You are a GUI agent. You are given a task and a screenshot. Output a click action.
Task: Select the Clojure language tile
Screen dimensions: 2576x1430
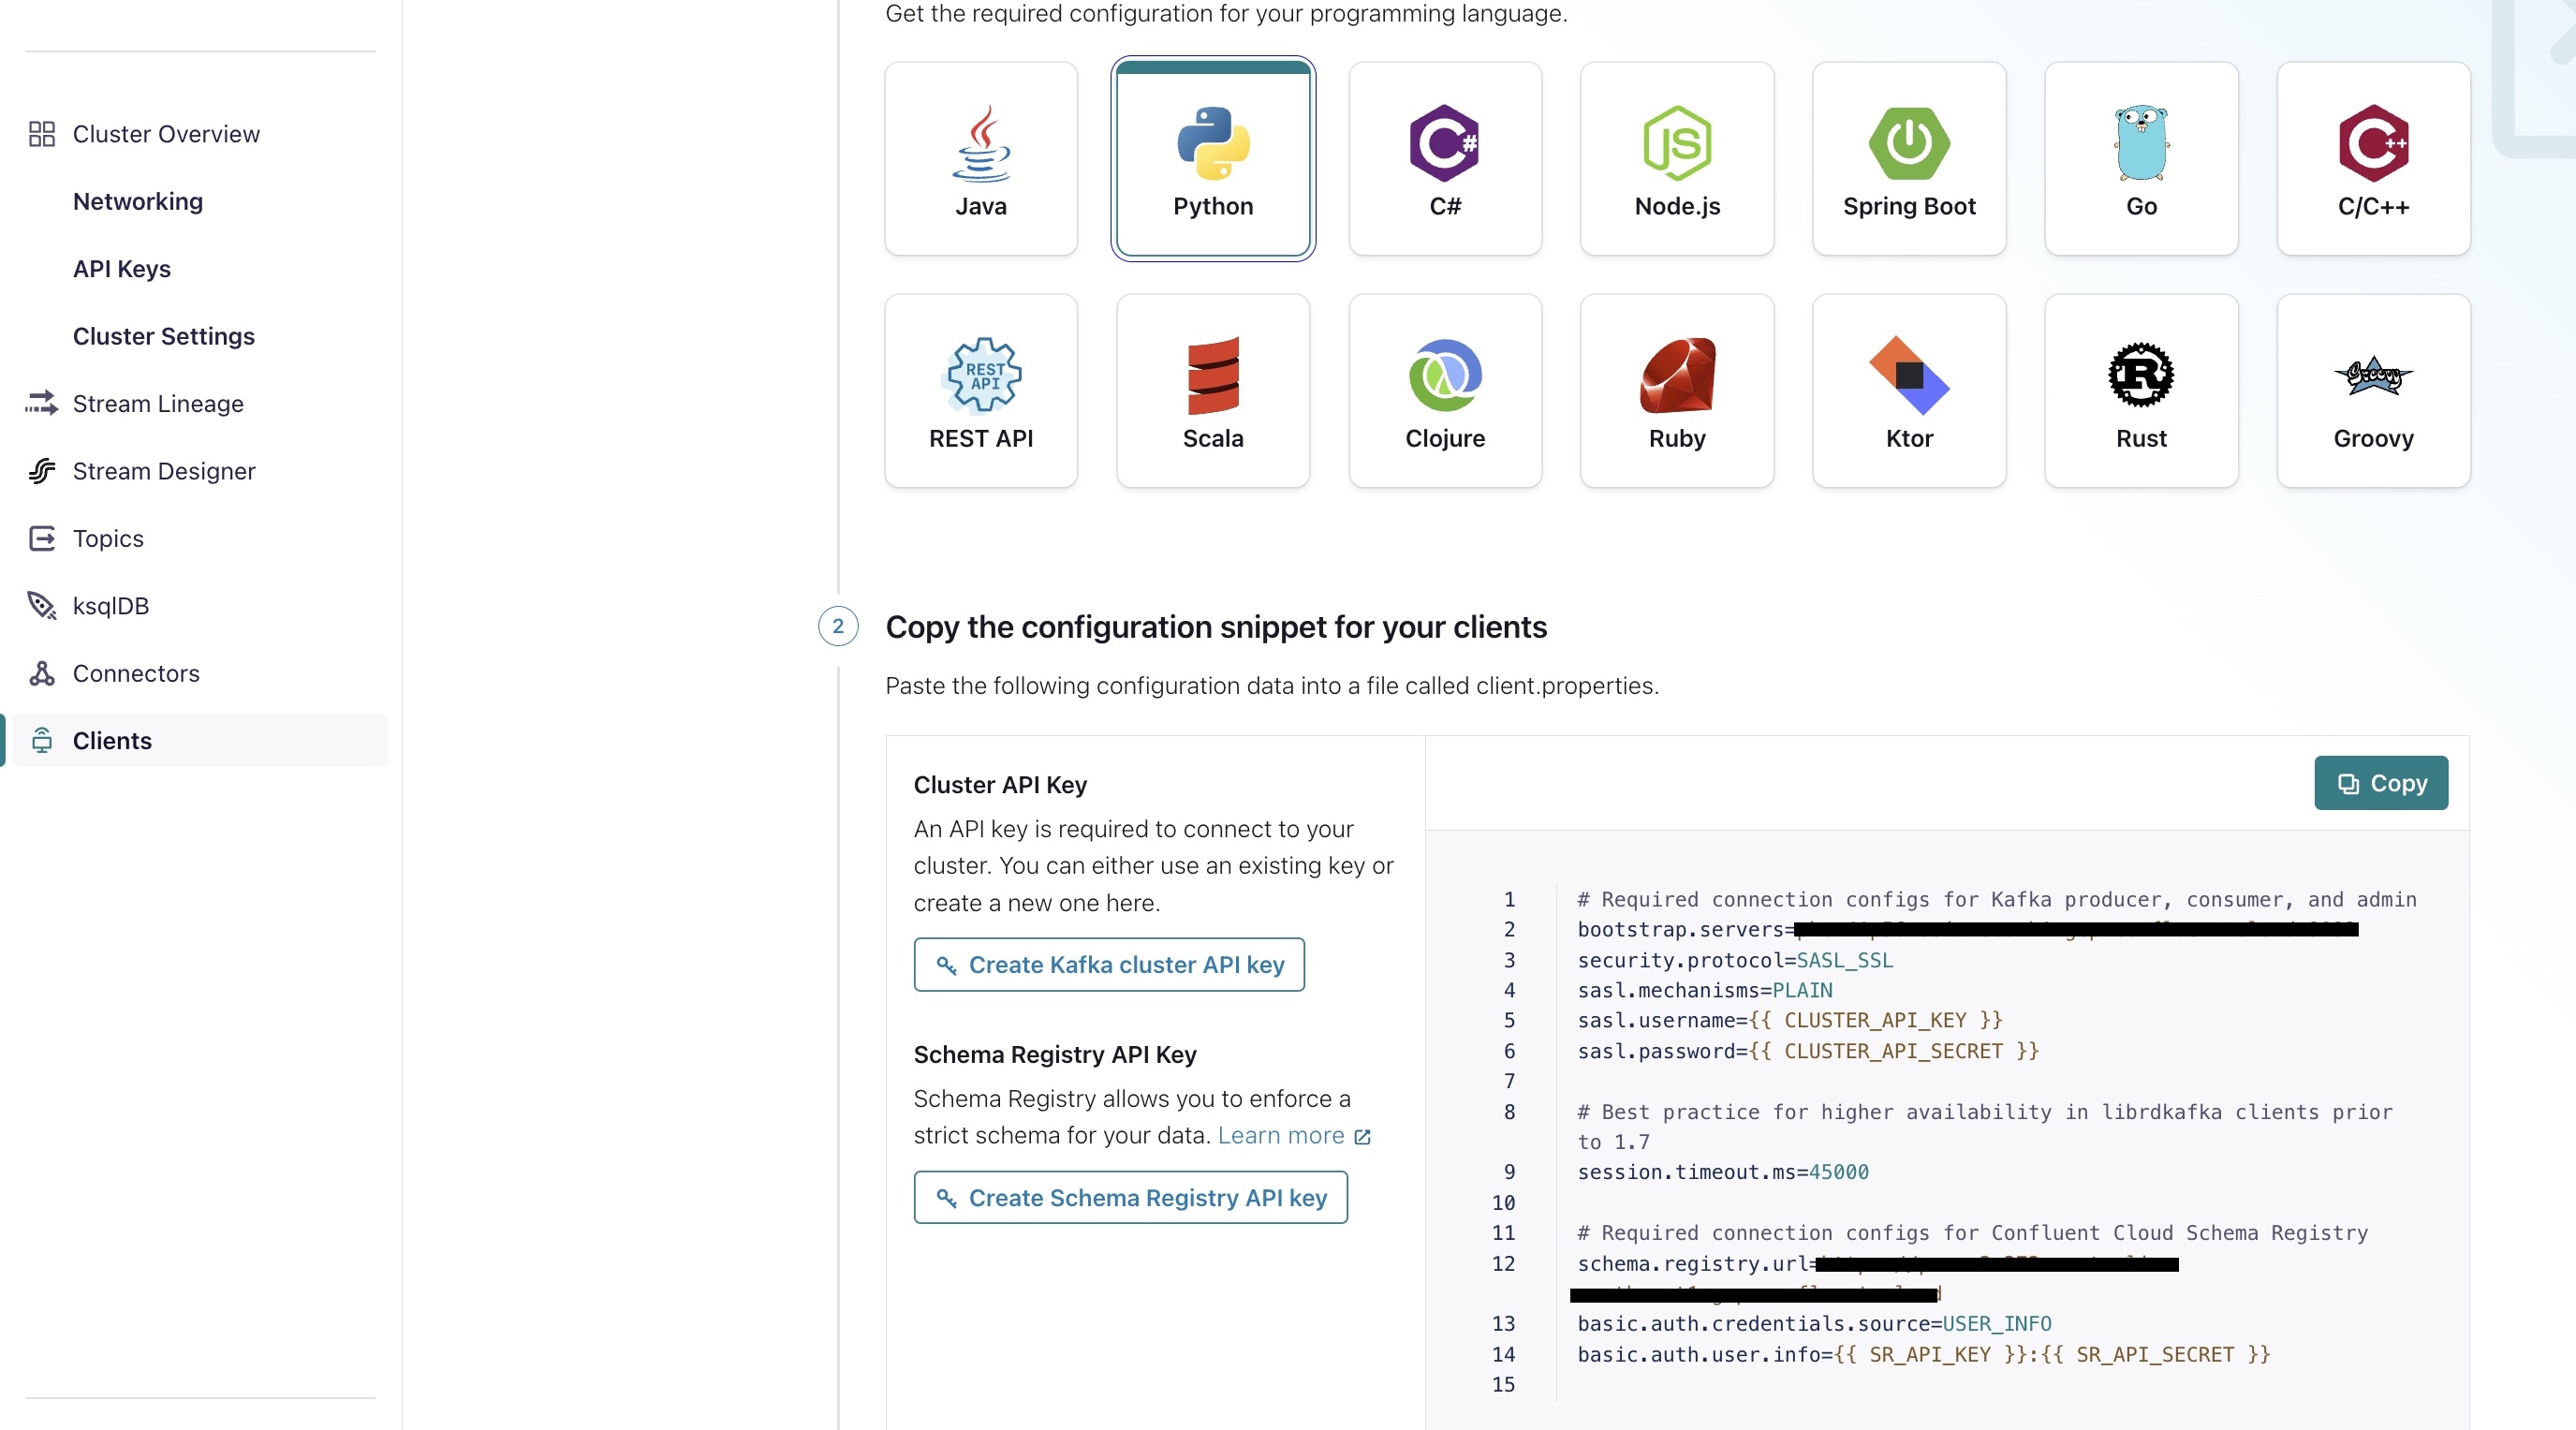click(1444, 391)
